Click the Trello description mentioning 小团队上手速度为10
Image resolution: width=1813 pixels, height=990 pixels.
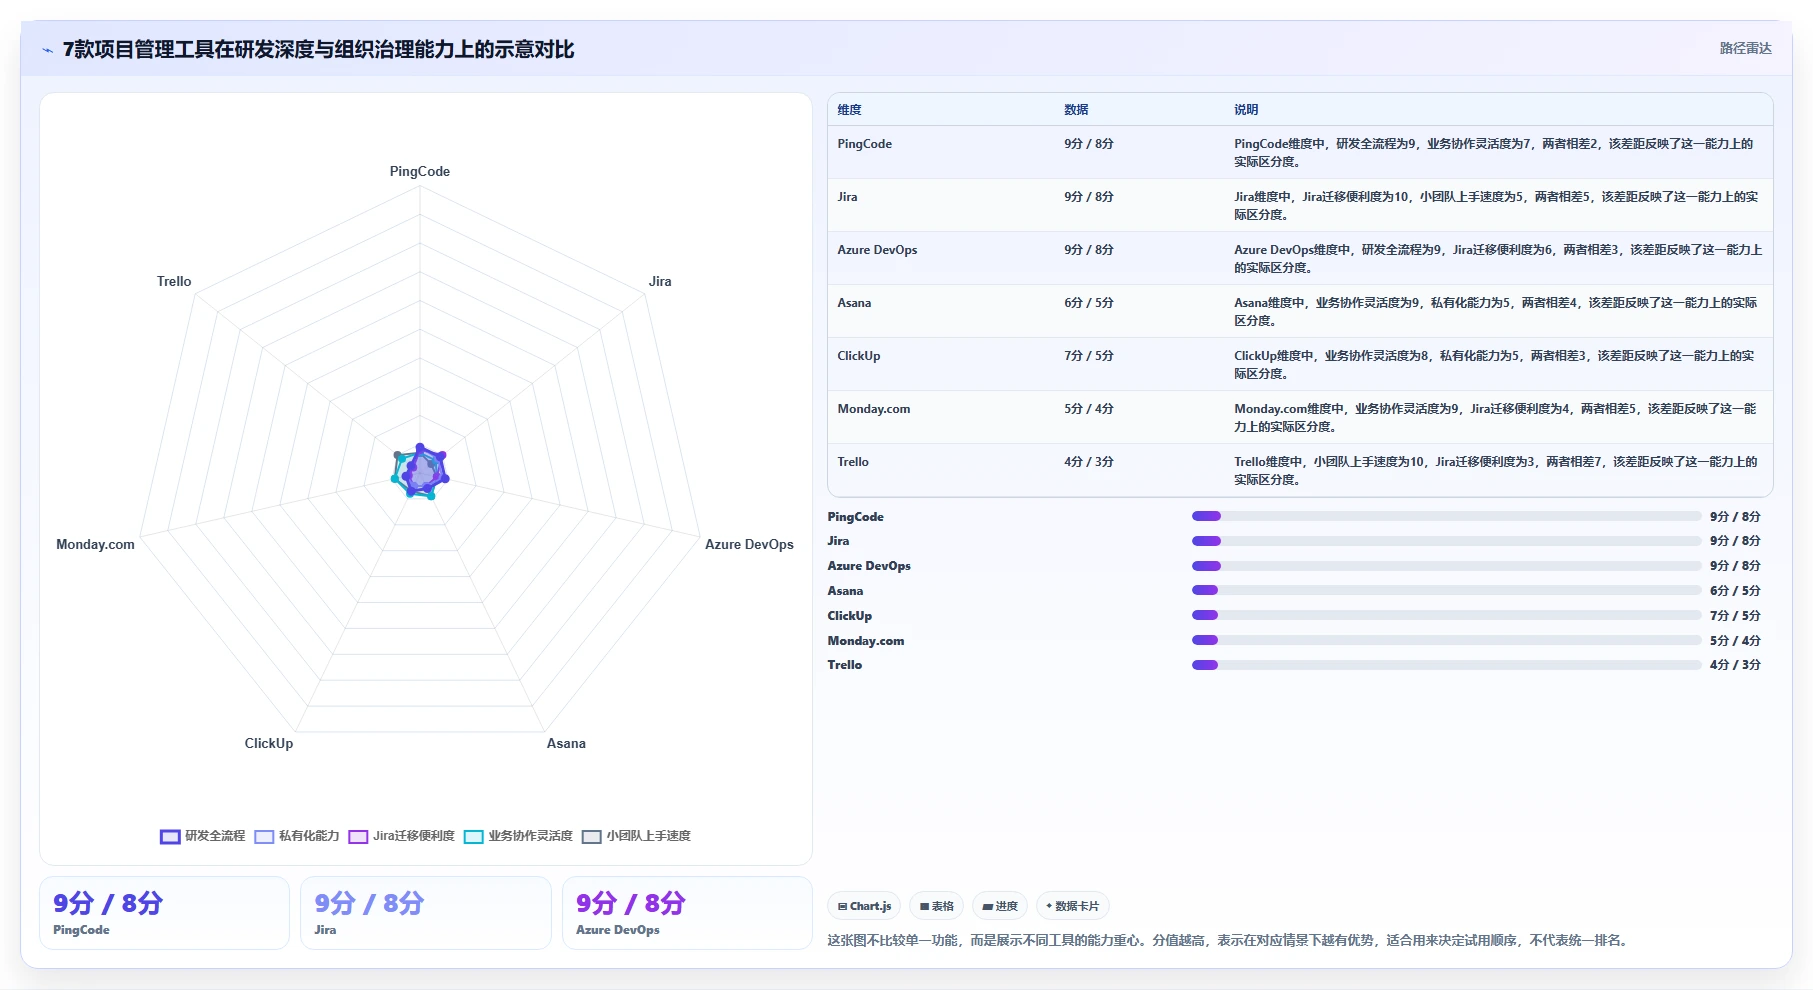(x=1496, y=471)
